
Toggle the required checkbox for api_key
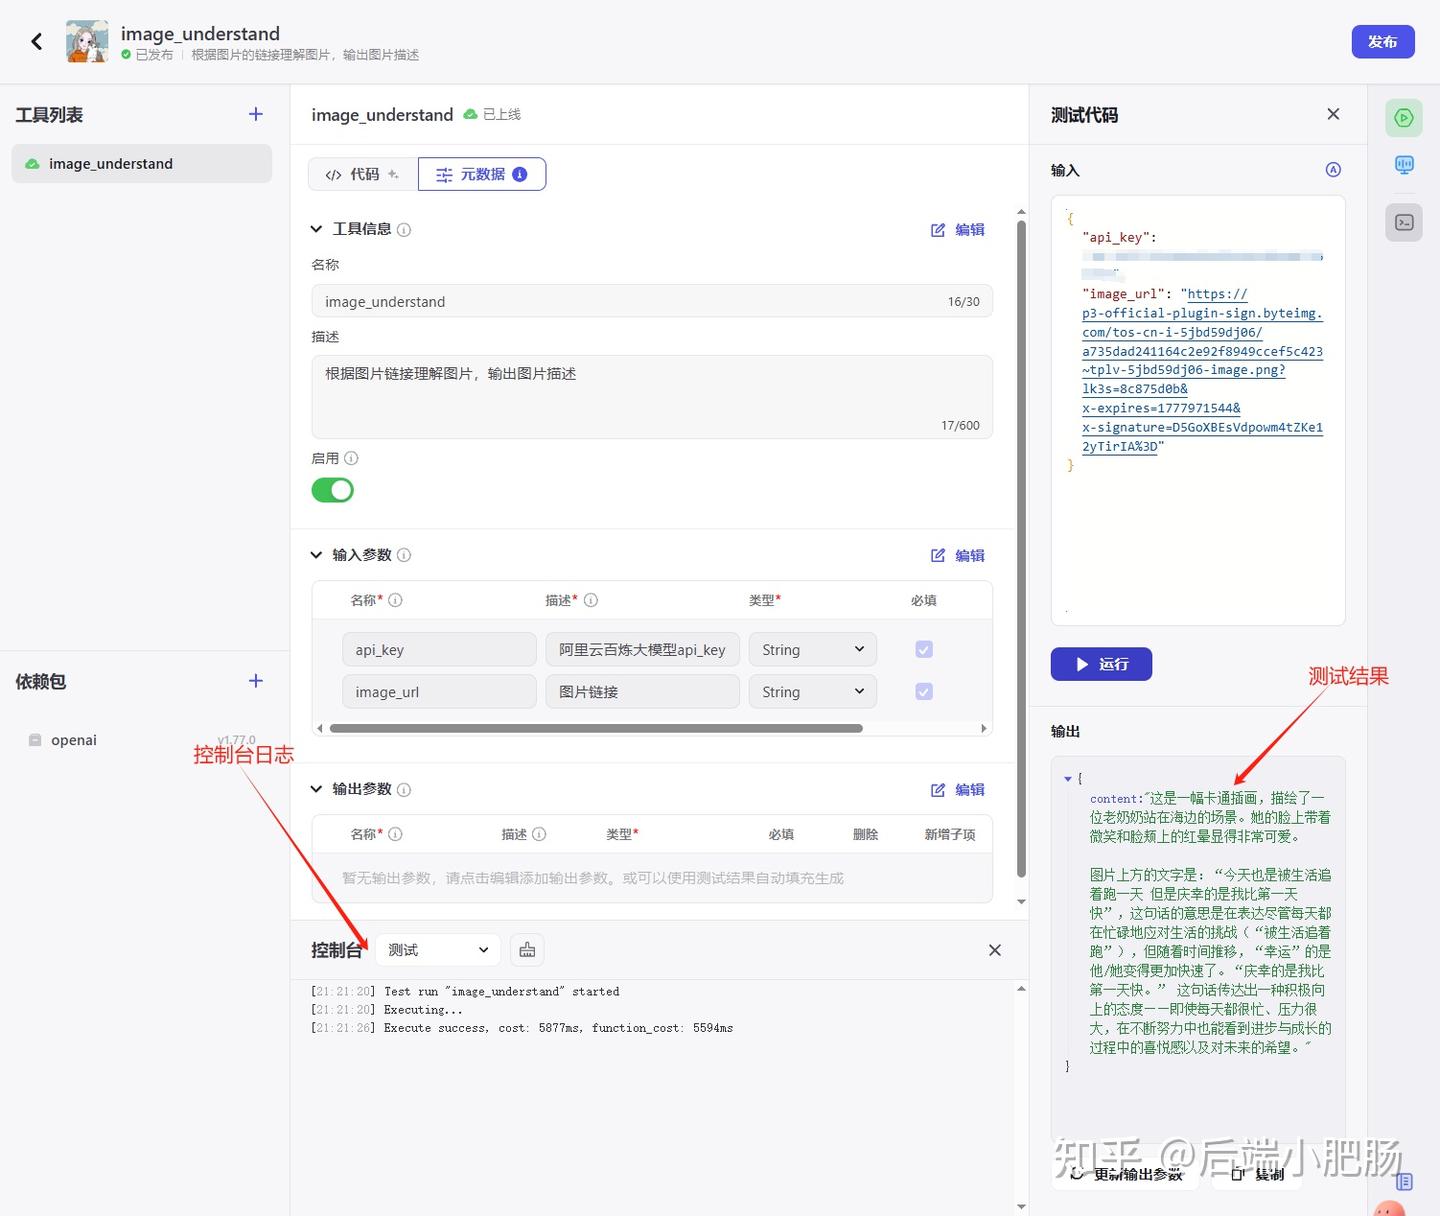pyautogui.click(x=924, y=649)
